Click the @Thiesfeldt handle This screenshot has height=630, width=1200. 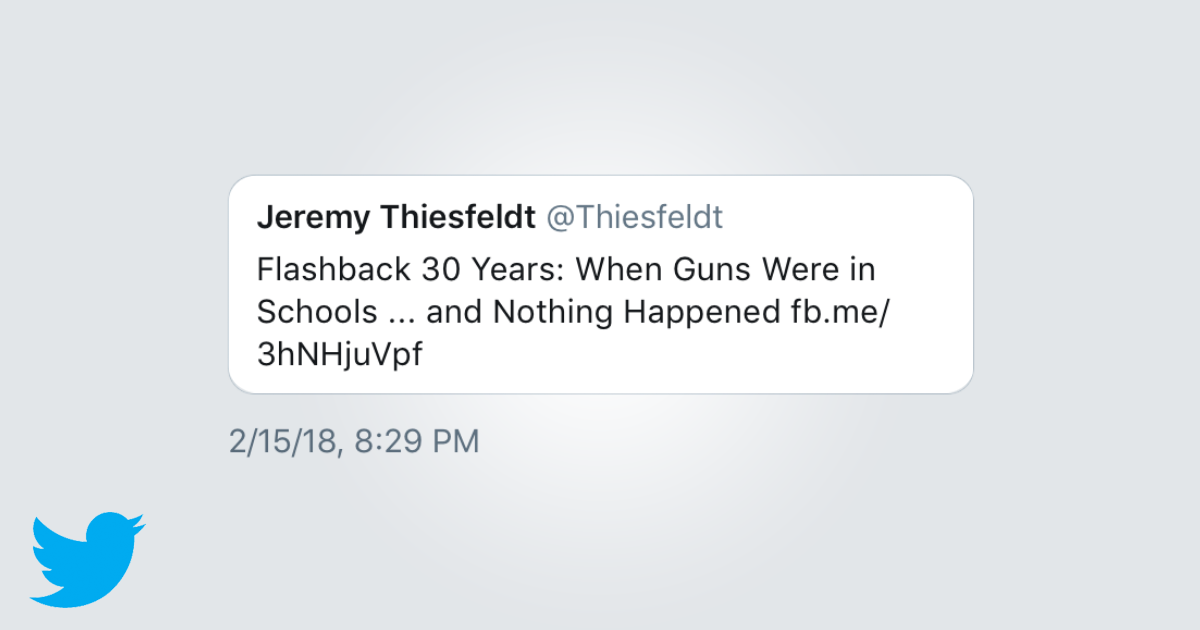(x=634, y=218)
